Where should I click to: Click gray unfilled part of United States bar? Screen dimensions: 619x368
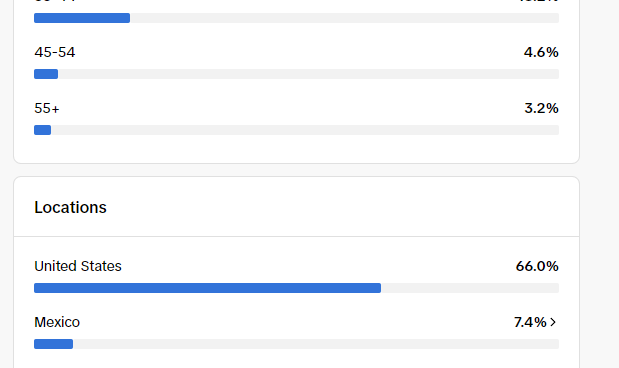point(470,288)
